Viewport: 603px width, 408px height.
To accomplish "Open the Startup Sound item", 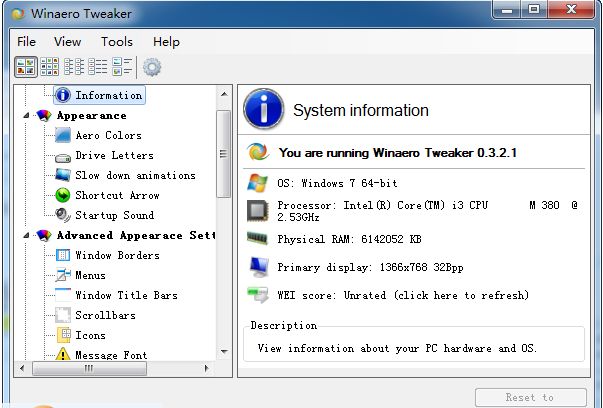I will pyautogui.click(x=114, y=215).
